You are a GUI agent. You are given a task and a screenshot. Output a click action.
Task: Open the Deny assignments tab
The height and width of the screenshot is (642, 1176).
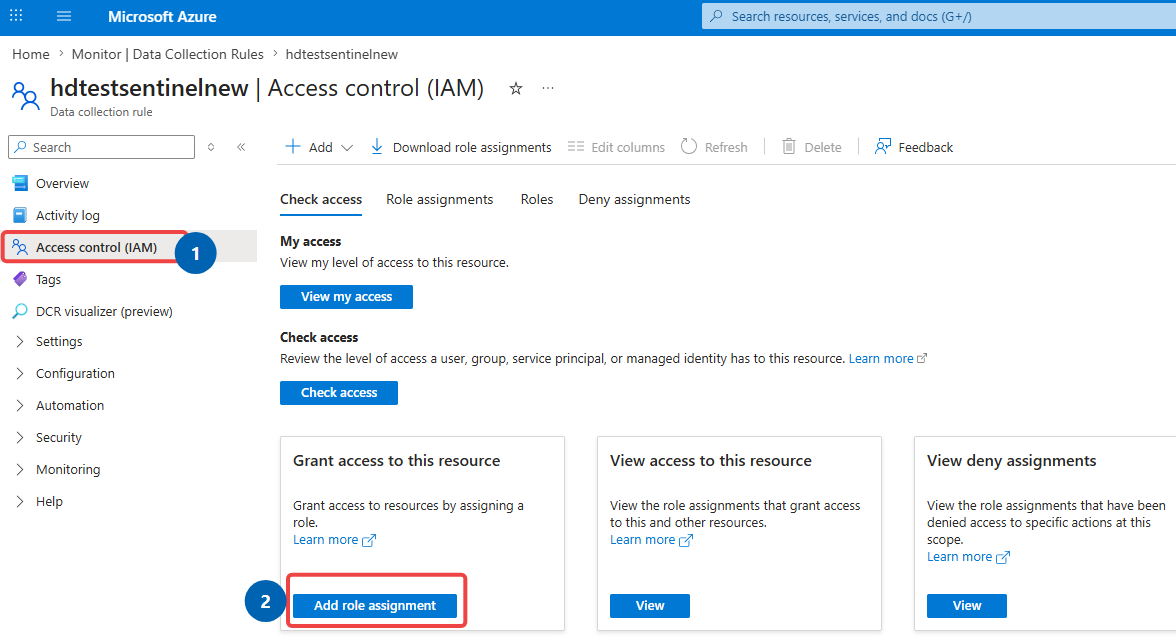tap(634, 200)
